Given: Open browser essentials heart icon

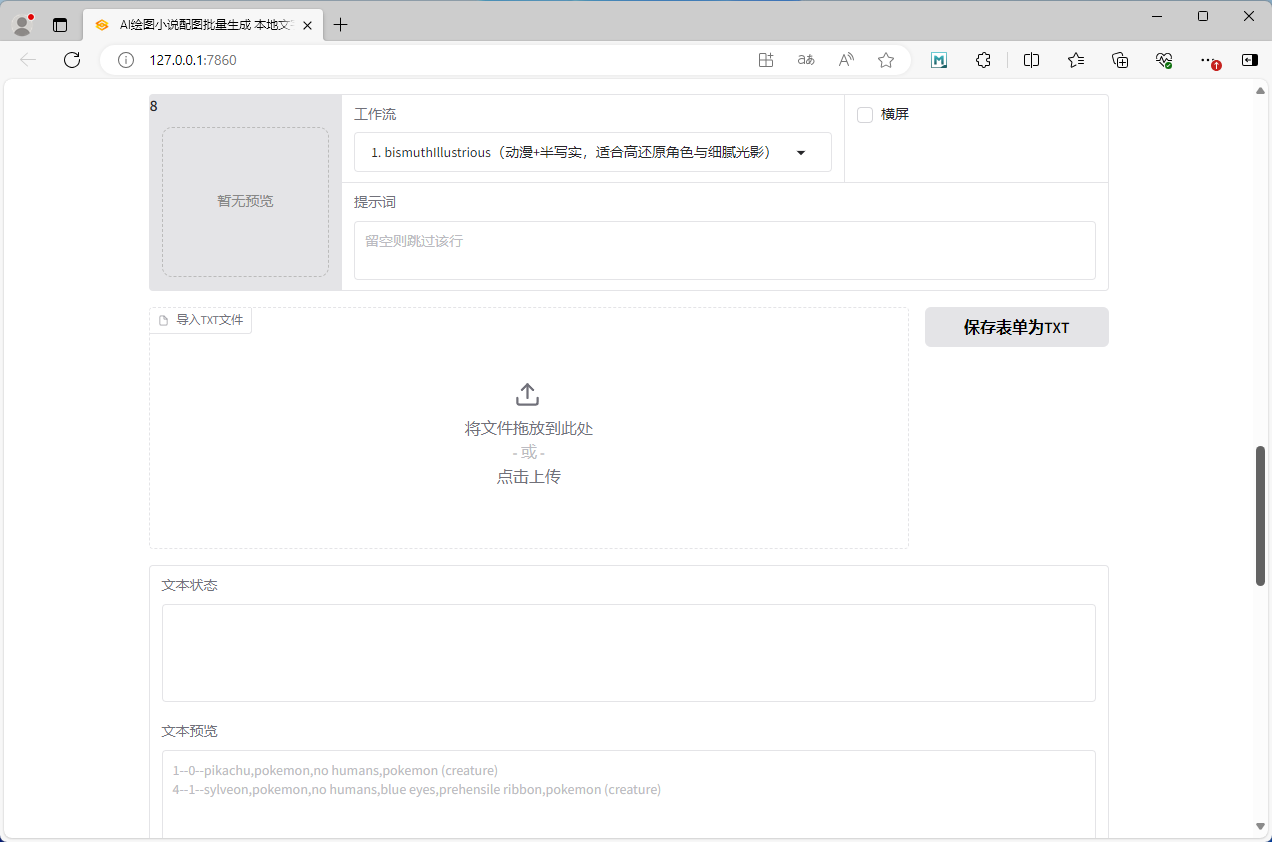Looking at the screenshot, I should pos(1164,60).
